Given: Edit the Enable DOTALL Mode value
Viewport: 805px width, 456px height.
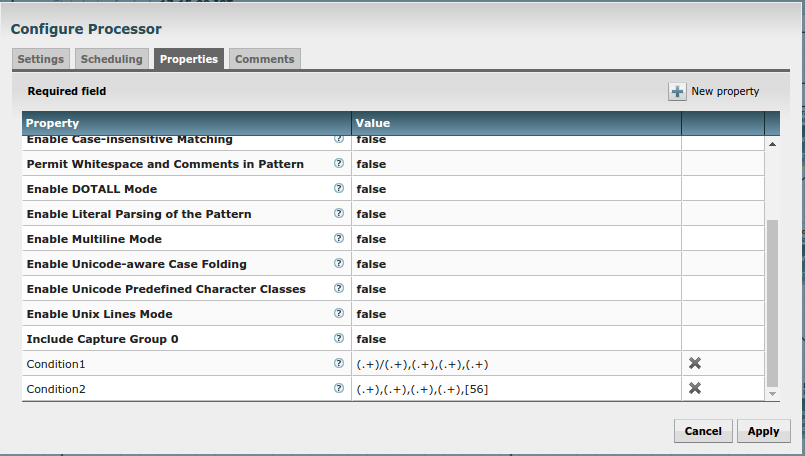Looking at the screenshot, I should (x=515, y=189).
